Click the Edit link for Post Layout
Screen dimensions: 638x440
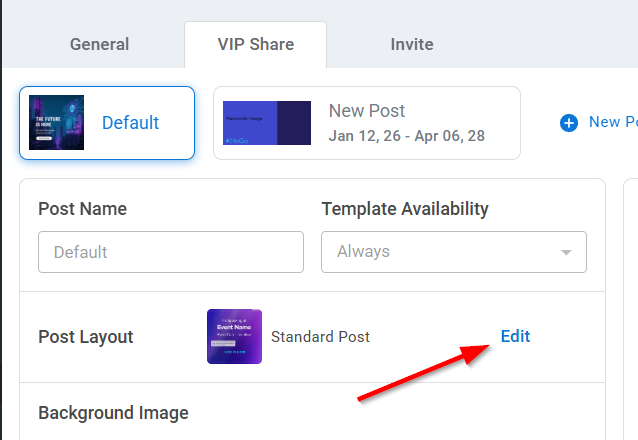pos(515,336)
